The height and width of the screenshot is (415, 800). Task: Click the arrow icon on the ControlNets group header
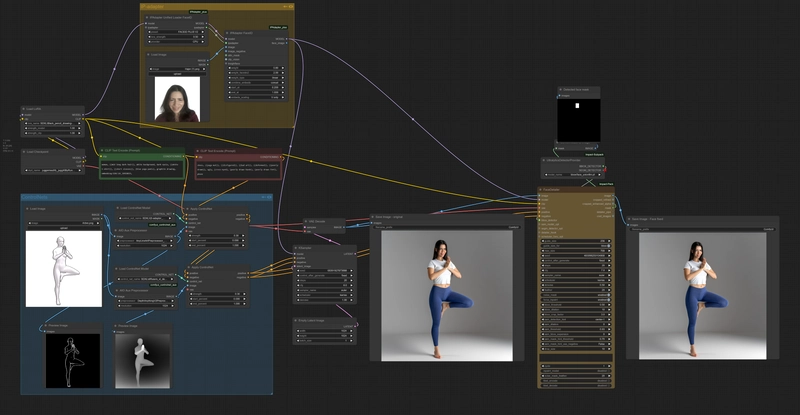(x=264, y=197)
